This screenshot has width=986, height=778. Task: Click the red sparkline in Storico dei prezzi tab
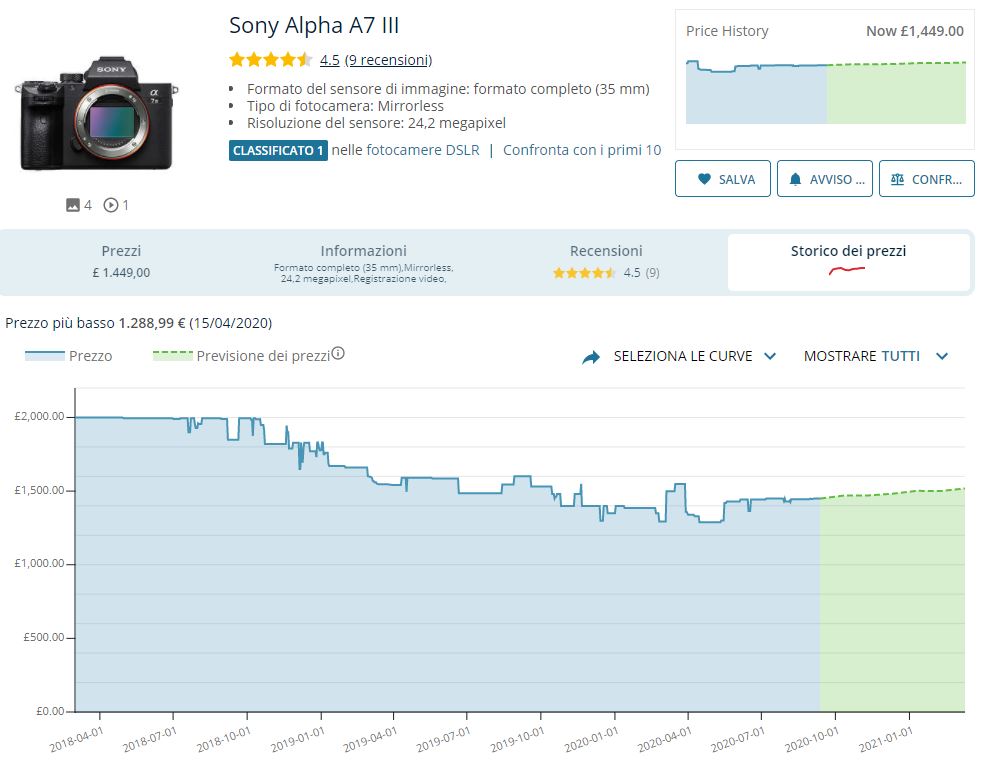point(847,270)
